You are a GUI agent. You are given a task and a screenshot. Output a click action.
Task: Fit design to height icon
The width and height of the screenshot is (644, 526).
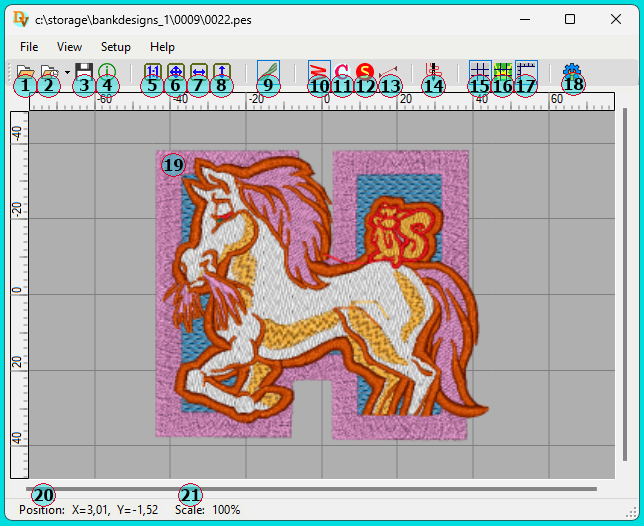point(222,72)
